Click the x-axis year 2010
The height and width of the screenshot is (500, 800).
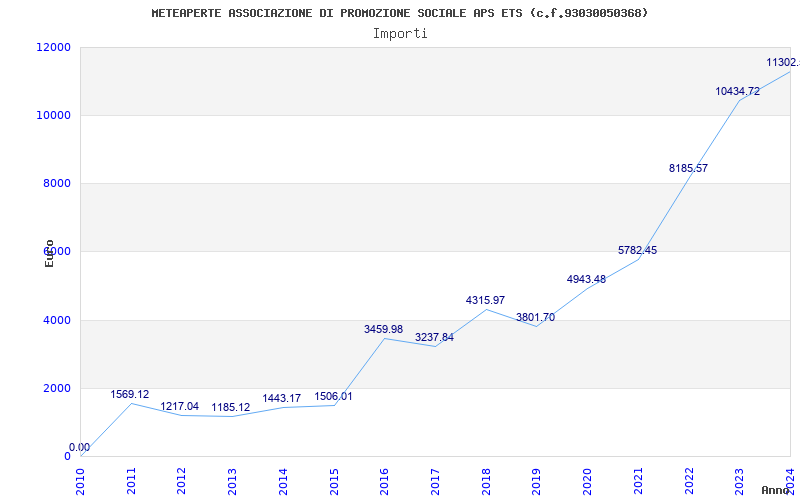click(x=81, y=481)
